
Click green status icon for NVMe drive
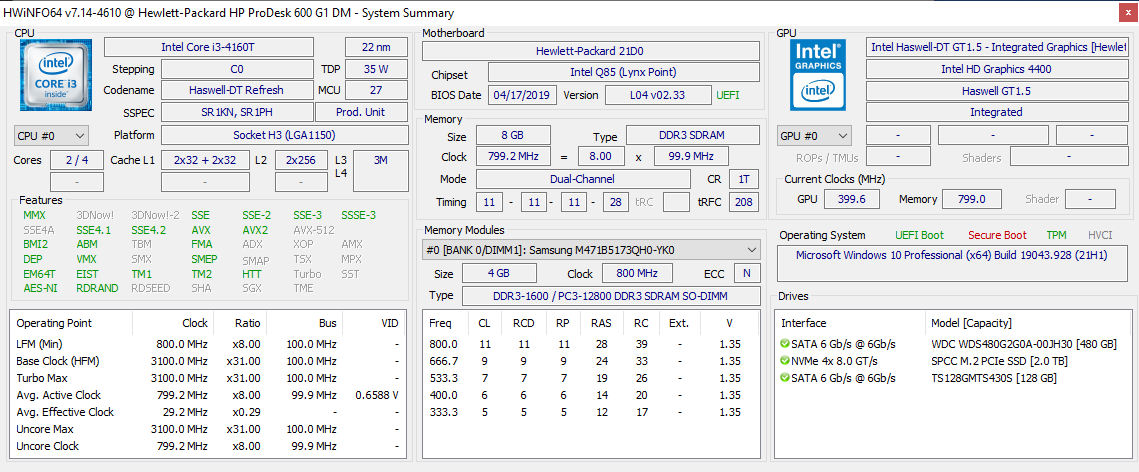click(785, 361)
